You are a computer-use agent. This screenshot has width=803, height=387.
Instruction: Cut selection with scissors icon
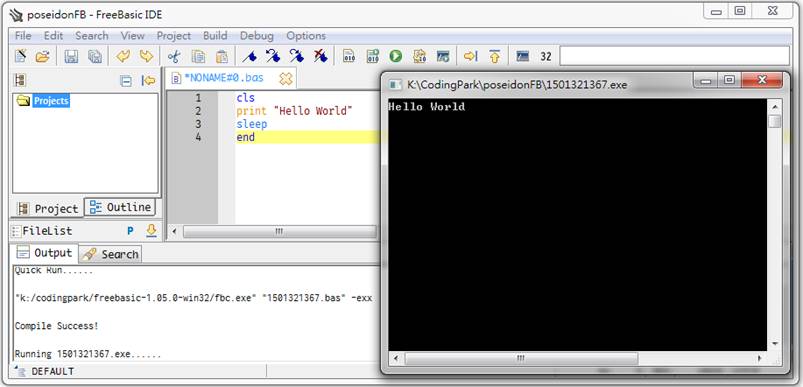[x=174, y=56]
